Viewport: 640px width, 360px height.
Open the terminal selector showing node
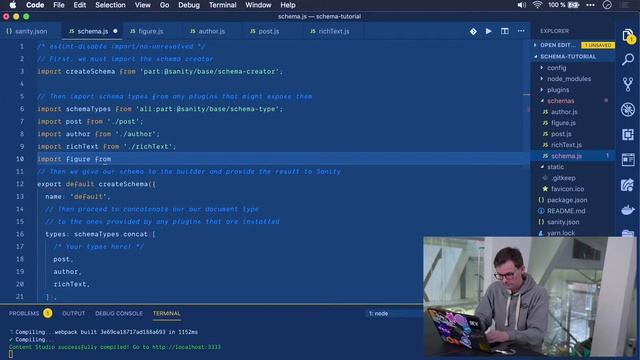click(x=394, y=313)
